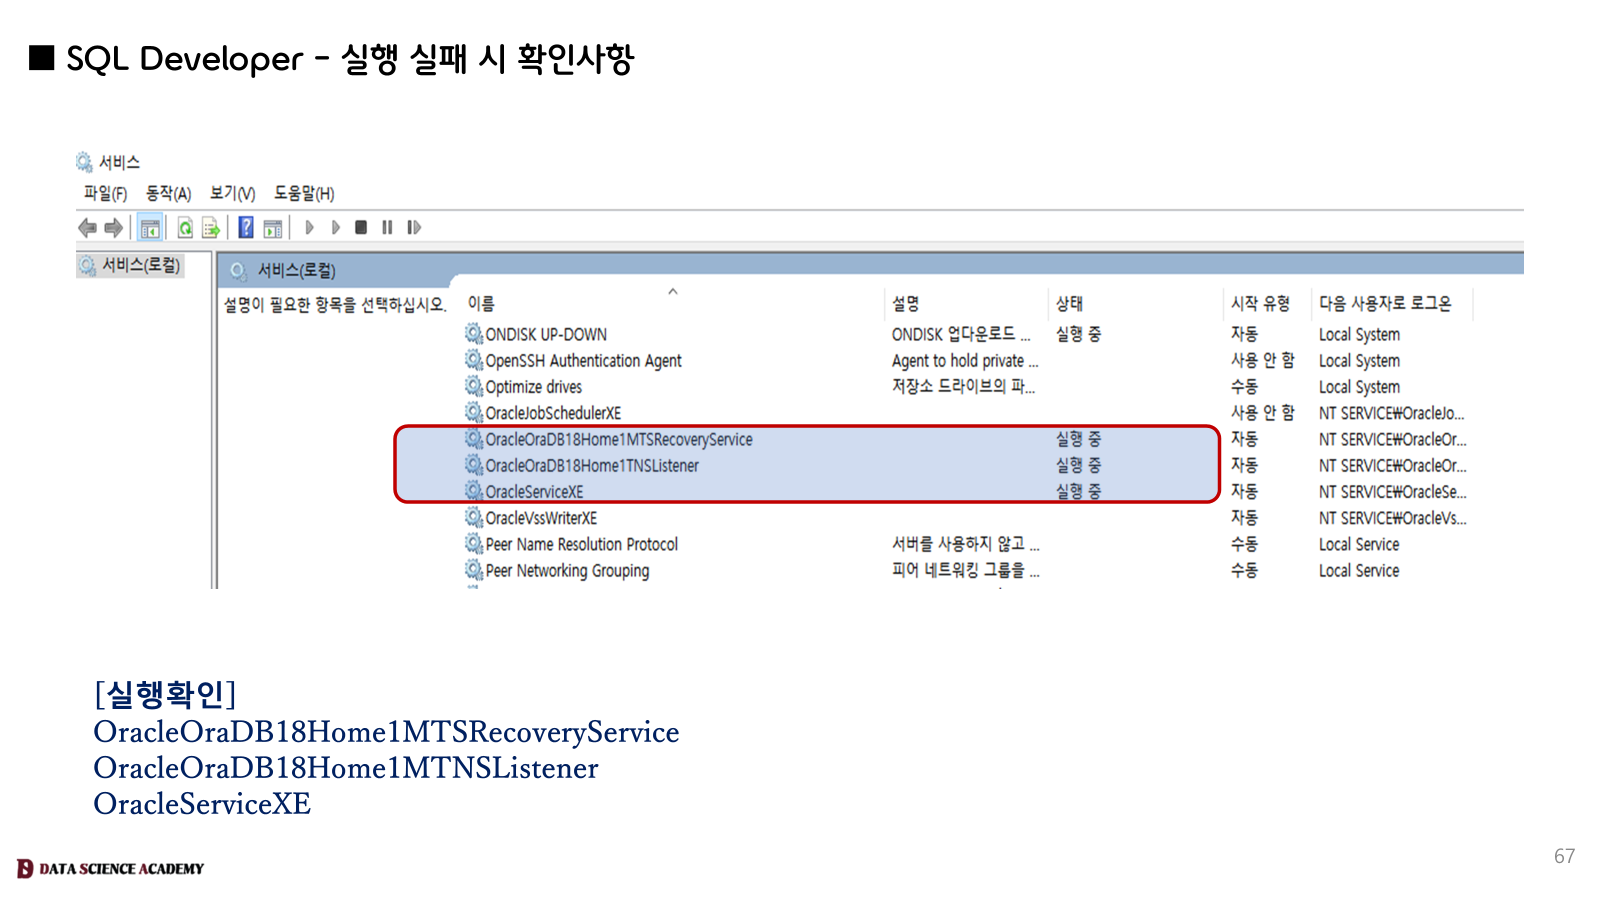This screenshot has height=900, width=1600.
Task: Click the gear icon beside Optimize drives
Action: coord(474,385)
